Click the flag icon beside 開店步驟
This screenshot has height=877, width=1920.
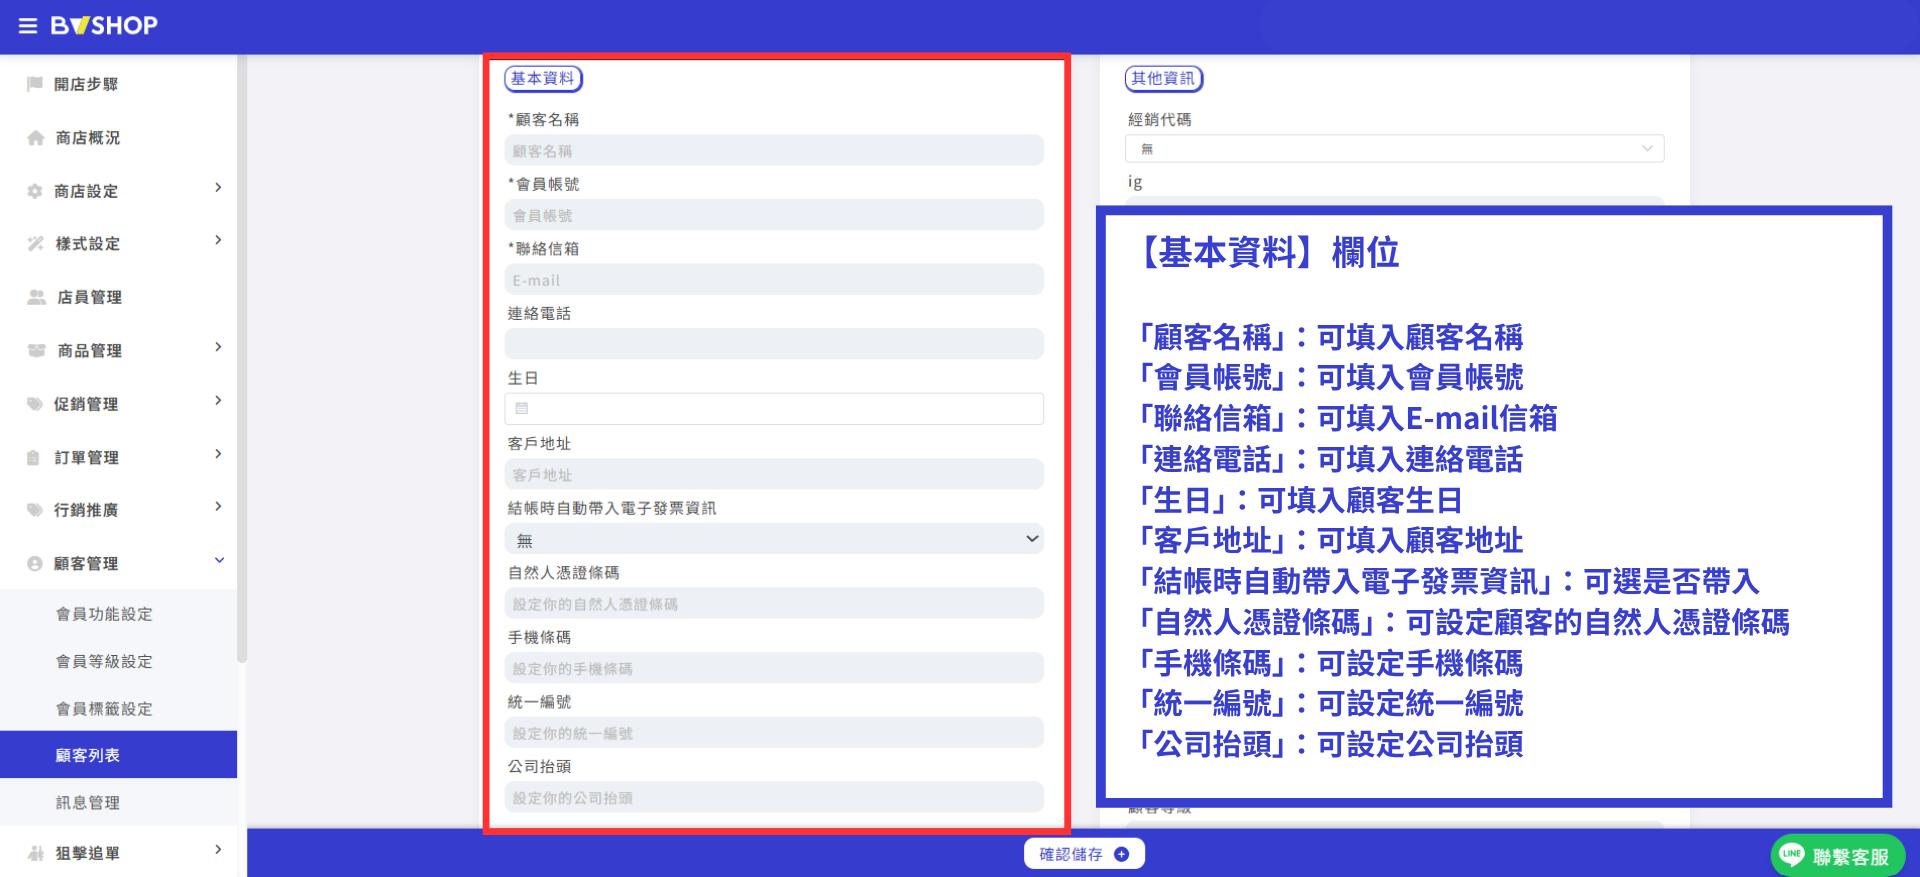pyautogui.click(x=35, y=84)
